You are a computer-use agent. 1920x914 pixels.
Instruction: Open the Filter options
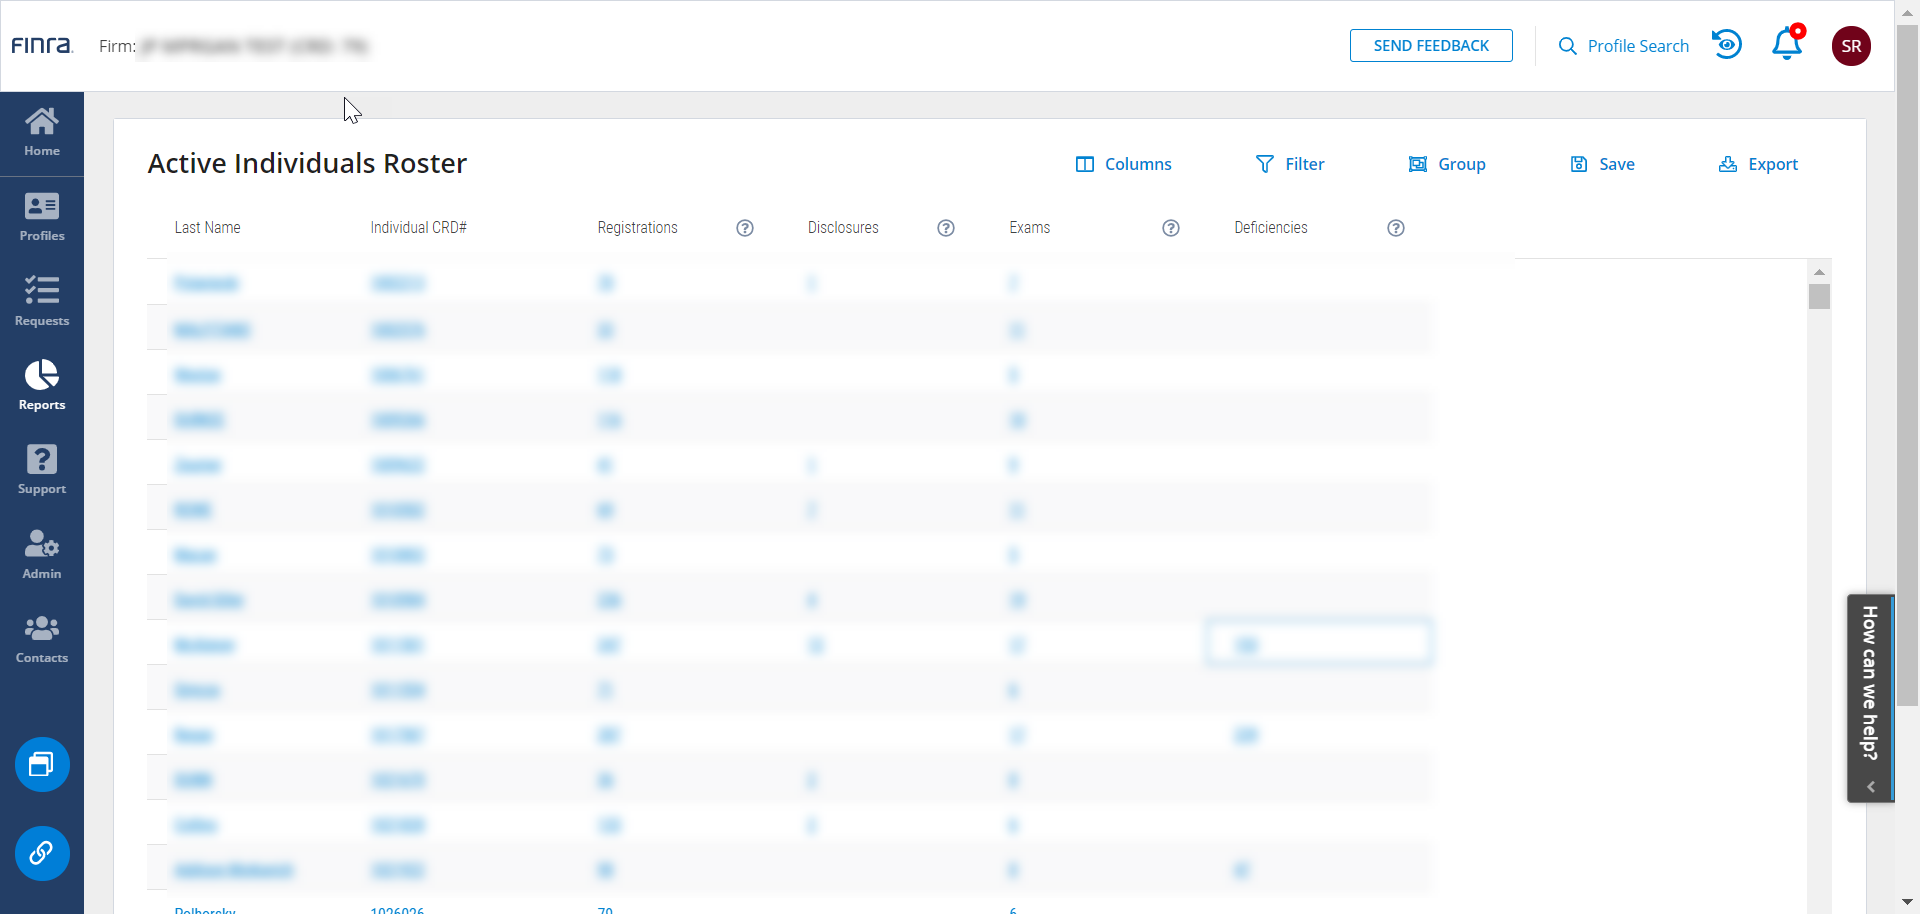pyautogui.click(x=1290, y=164)
